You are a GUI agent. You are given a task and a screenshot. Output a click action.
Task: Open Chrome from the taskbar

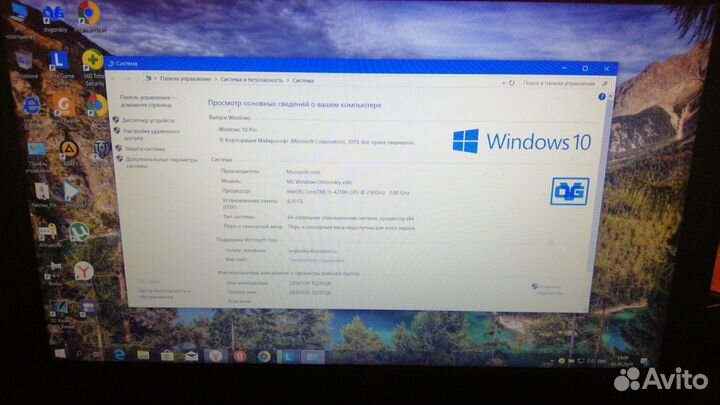coord(264,357)
